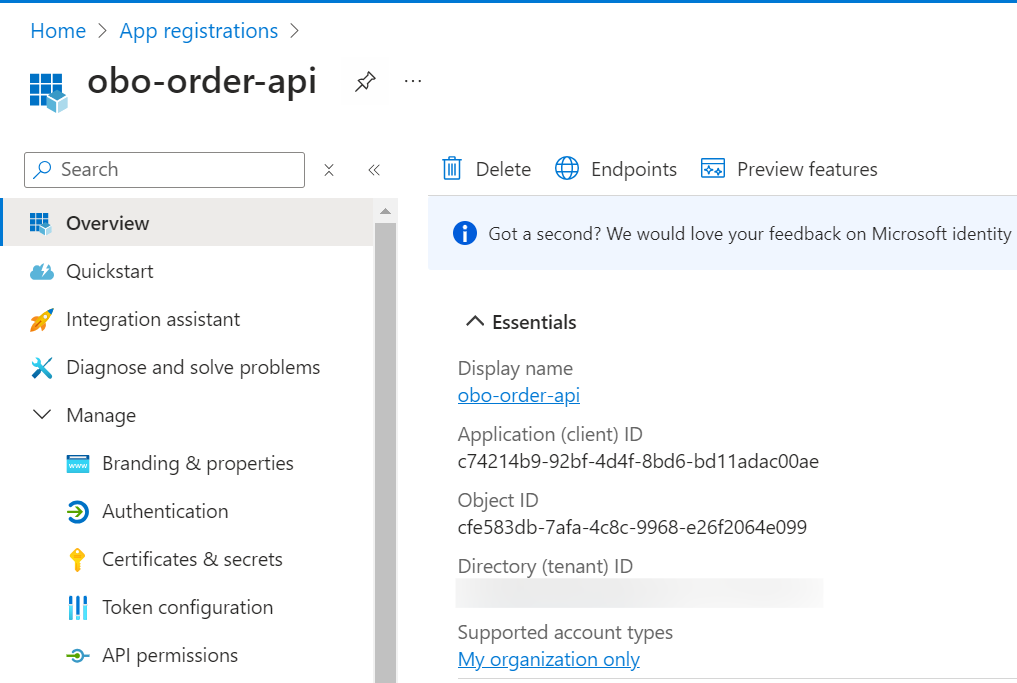Open the obo-order-api display name link
This screenshot has height=683, width=1017.
tap(519, 395)
